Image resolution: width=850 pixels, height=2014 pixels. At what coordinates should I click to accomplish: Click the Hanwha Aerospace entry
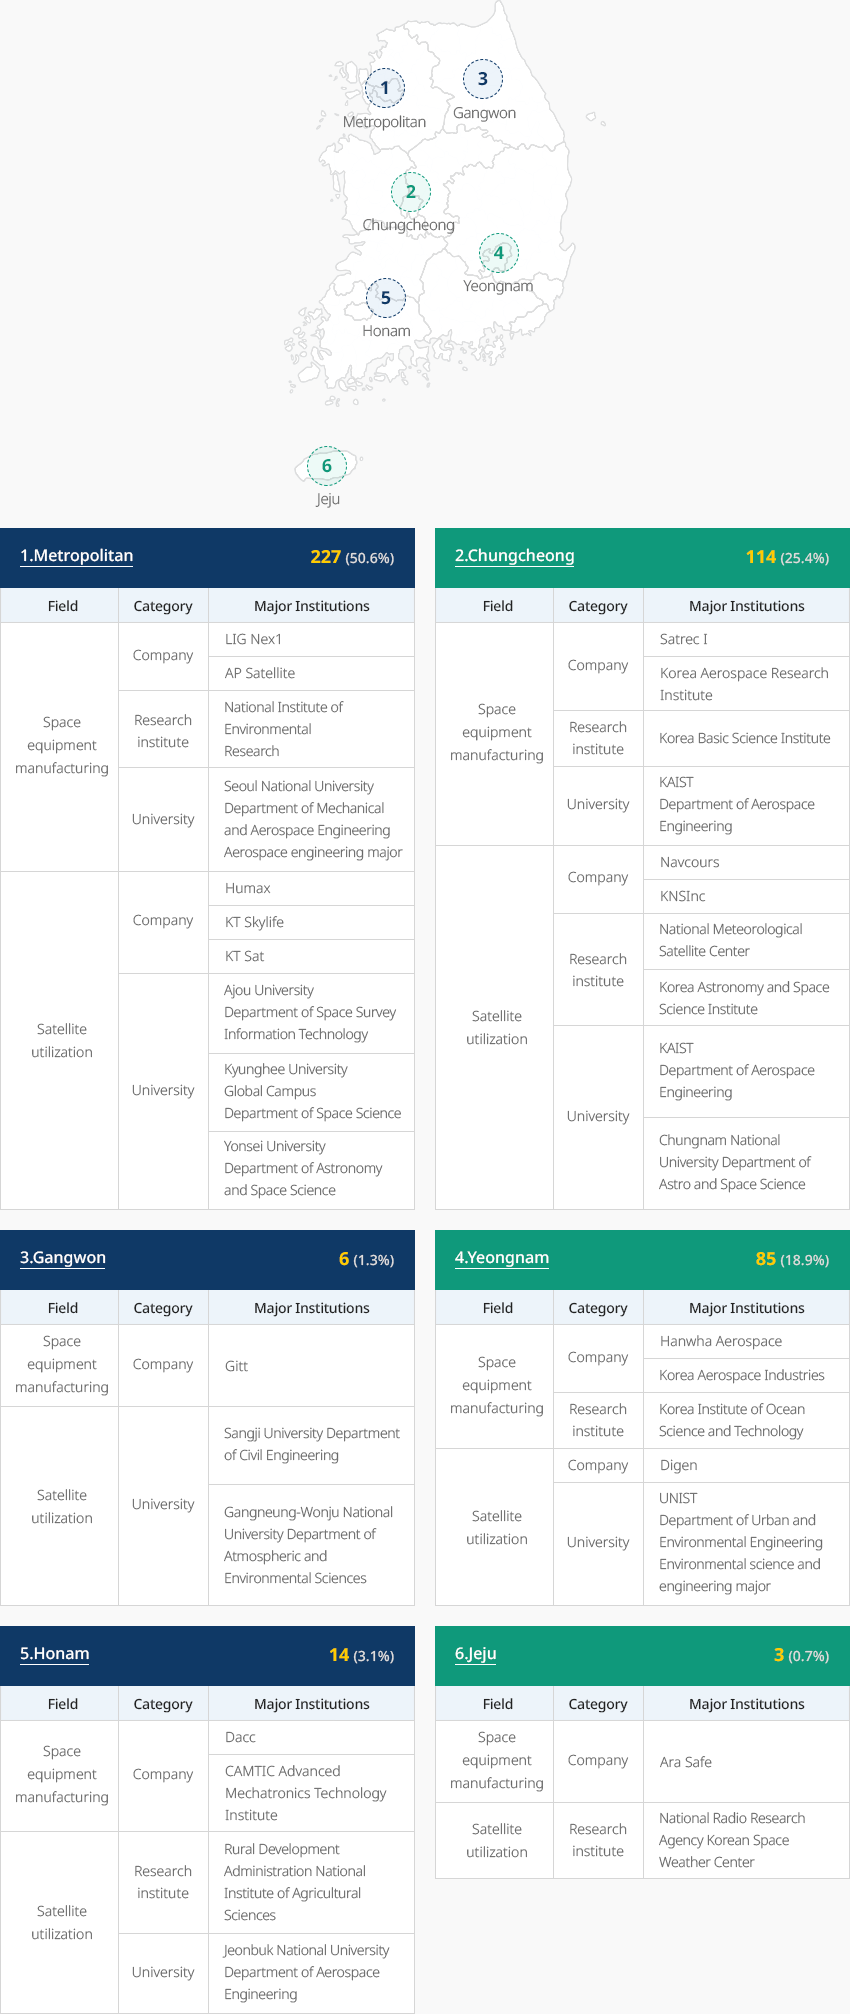pyautogui.click(x=746, y=1342)
